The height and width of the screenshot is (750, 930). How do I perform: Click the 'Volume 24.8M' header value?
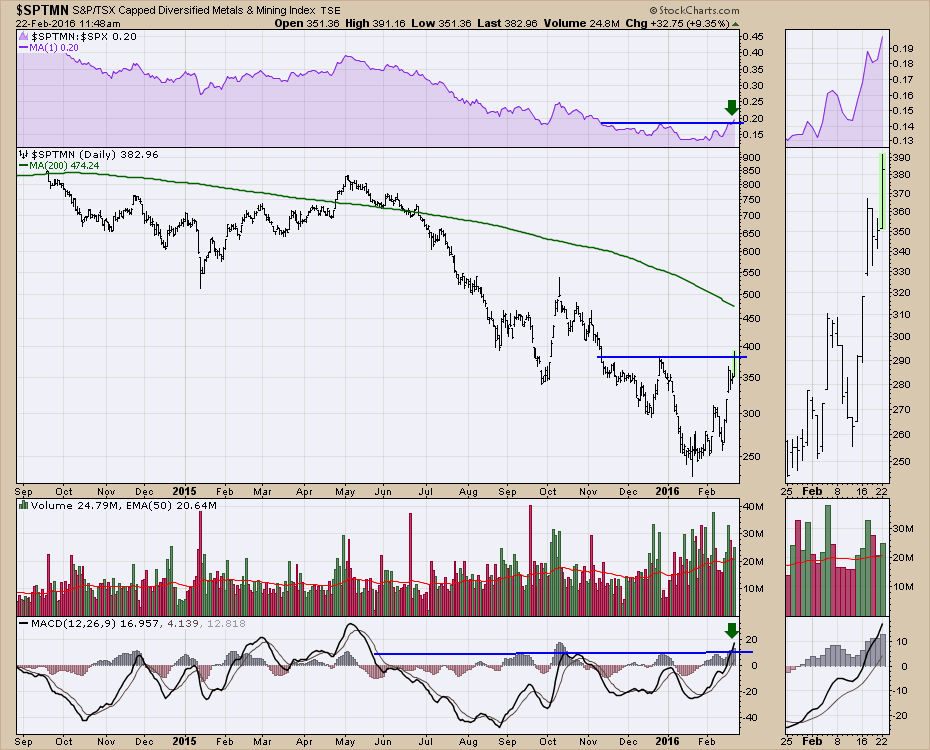coord(580,24)
